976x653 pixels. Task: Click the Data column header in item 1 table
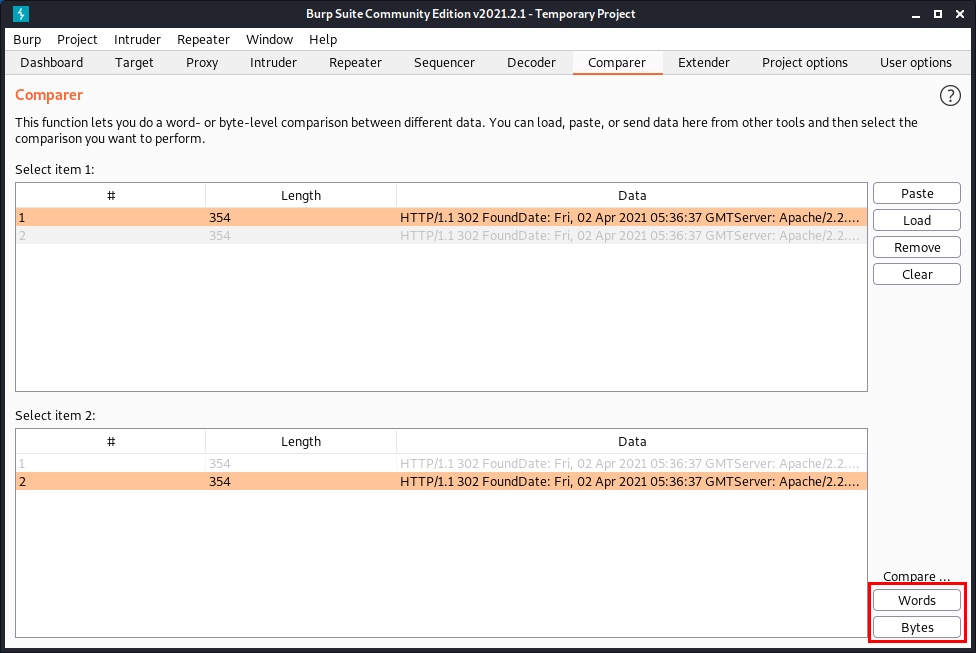[x=632, y=195]
